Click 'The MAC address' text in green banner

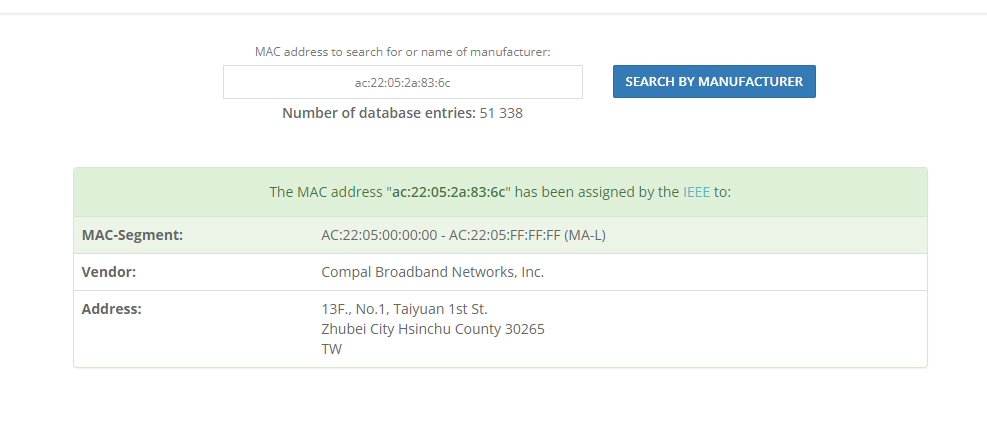[325, 192]
